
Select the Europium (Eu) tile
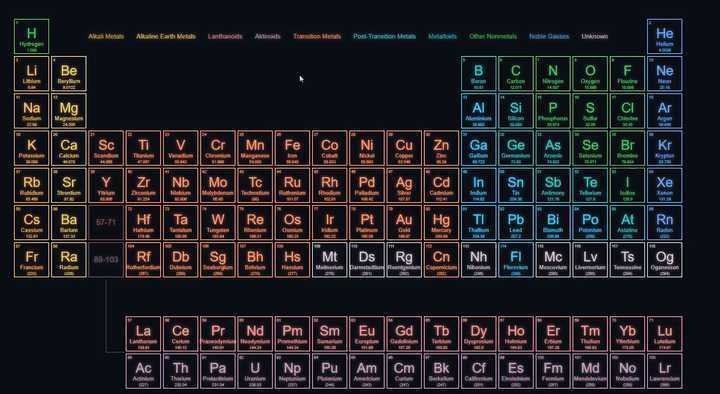[367, 334]
